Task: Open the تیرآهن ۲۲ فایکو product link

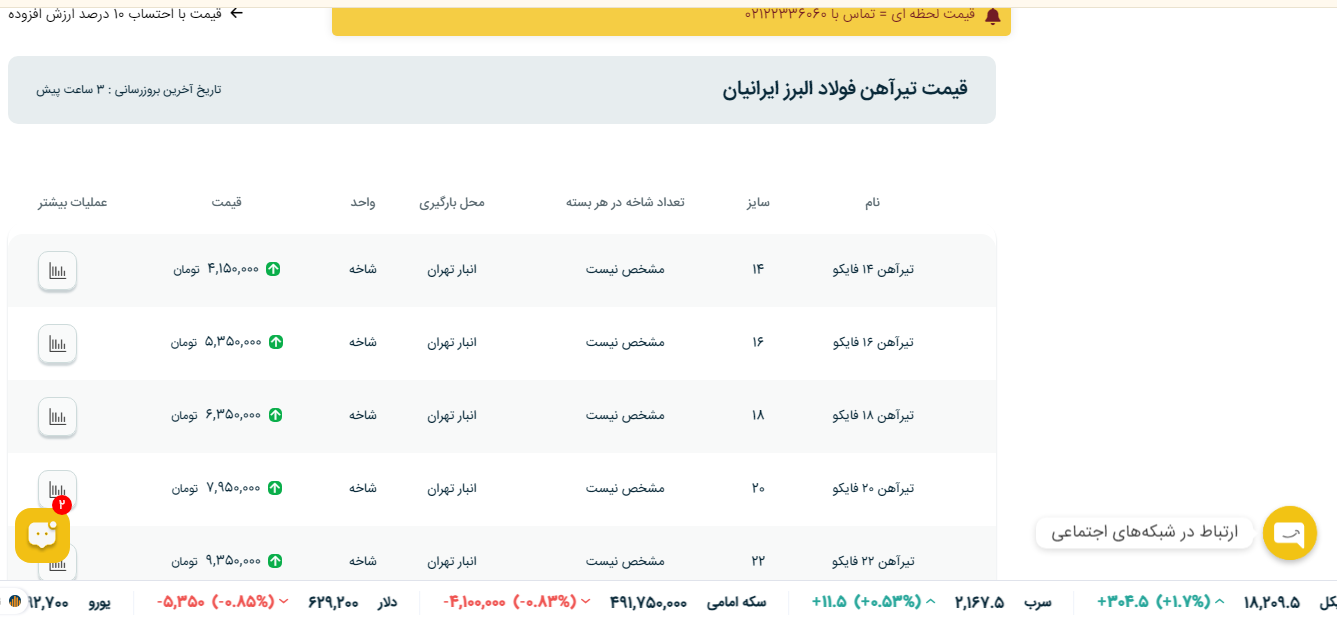Action: (x=873, y=561)
